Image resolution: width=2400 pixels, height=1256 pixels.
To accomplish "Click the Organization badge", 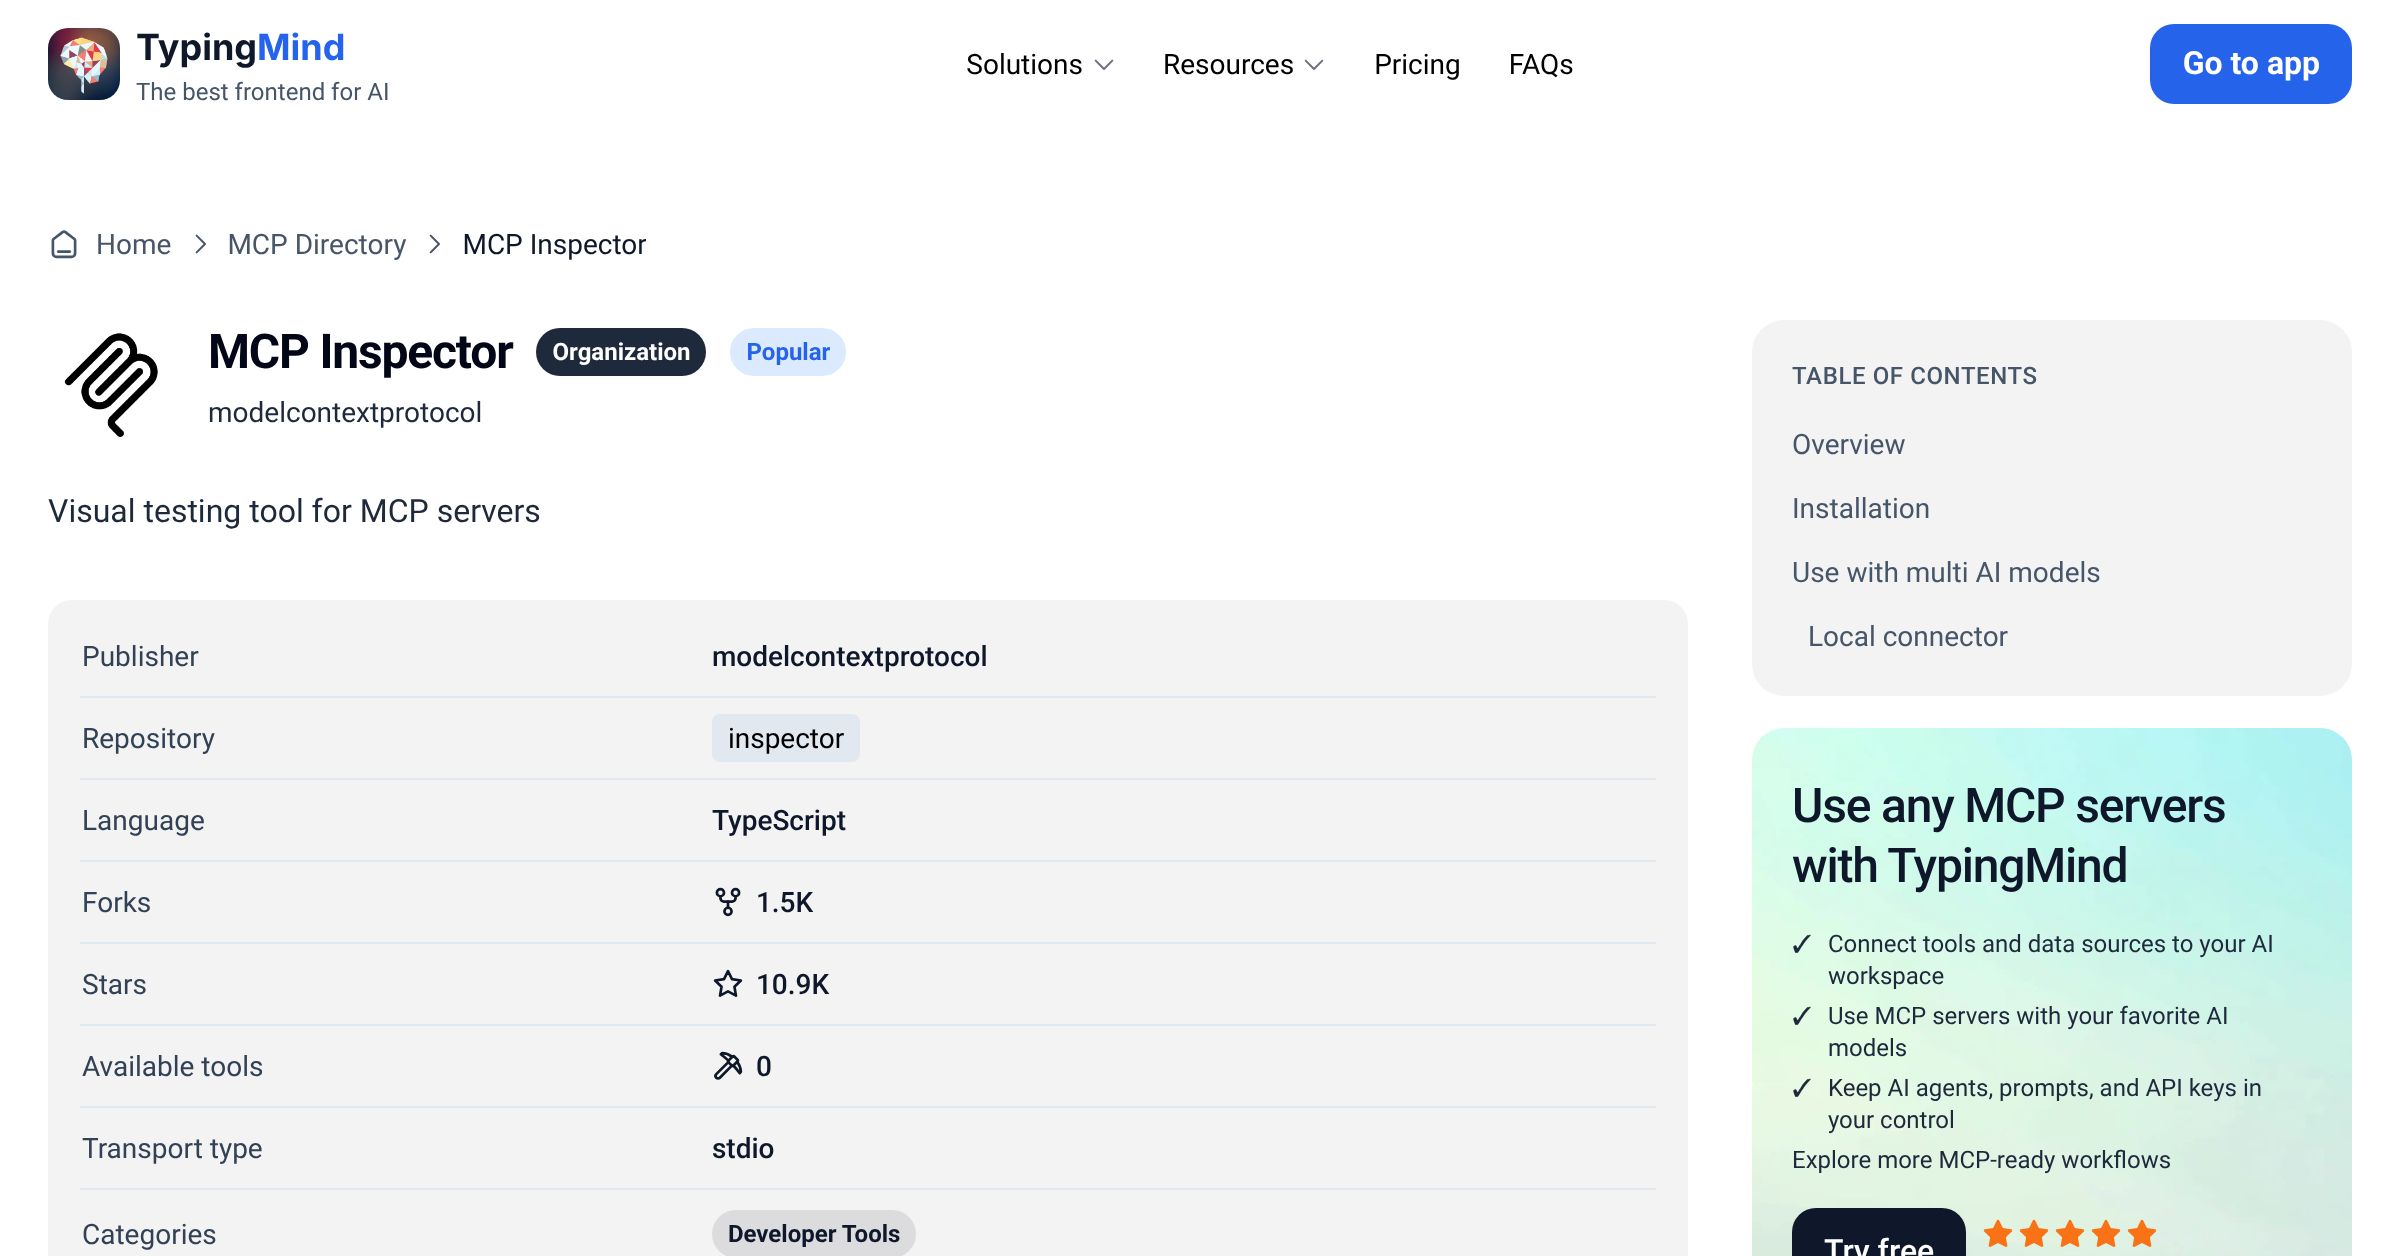I will (x=621, y=352).
